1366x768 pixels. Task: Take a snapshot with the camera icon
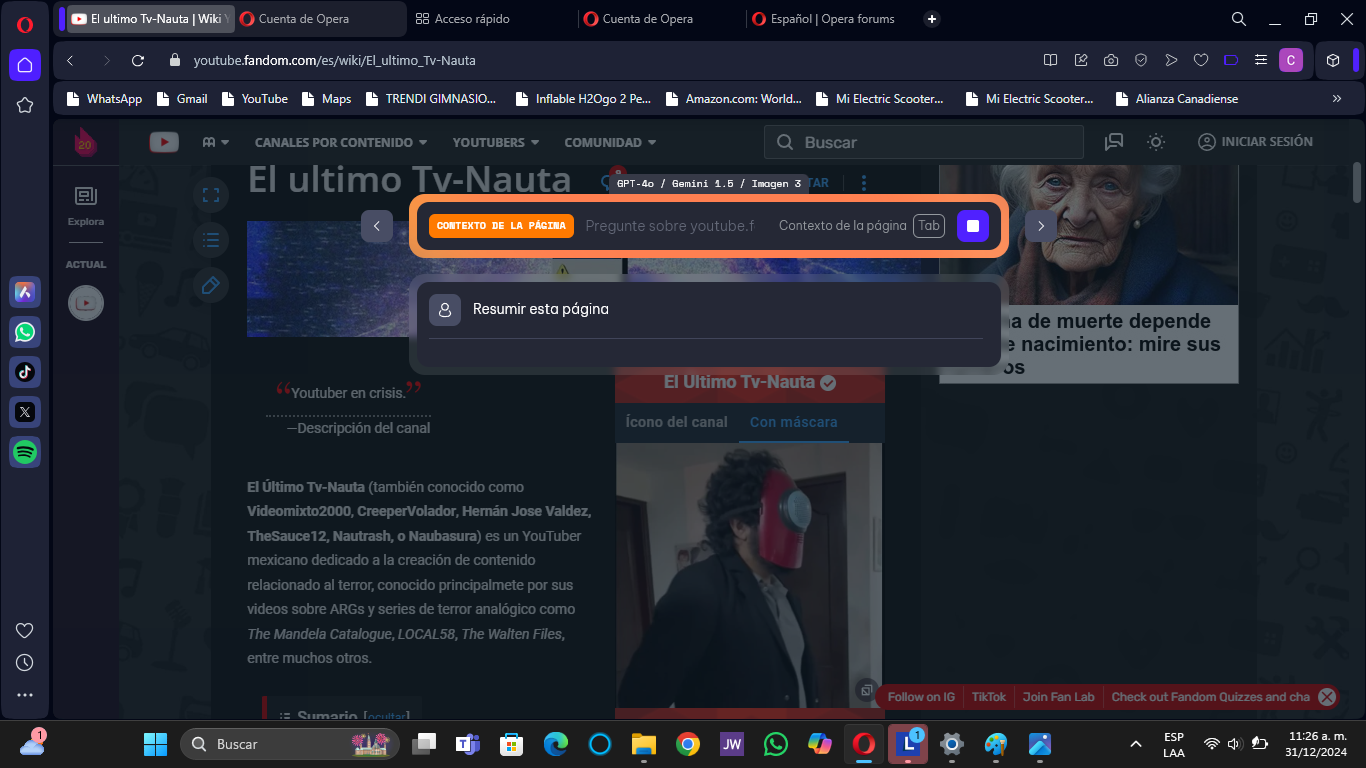[1111, 60]
